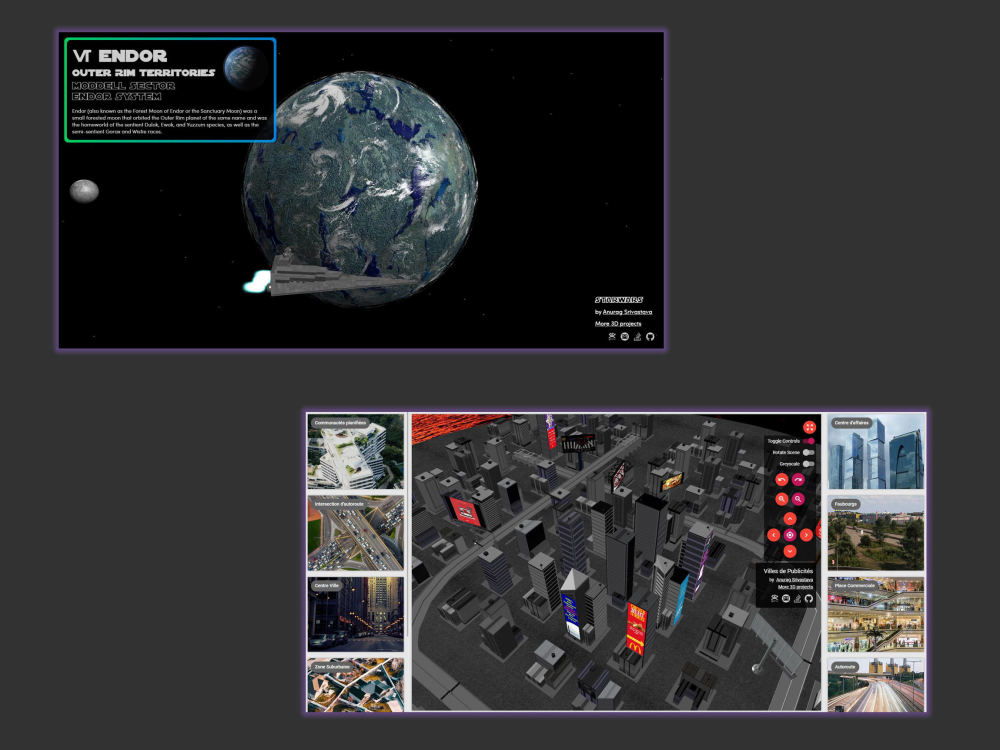
Task: Select the Communauté planifiée thumbnail
Action: (x=356, y=451)
